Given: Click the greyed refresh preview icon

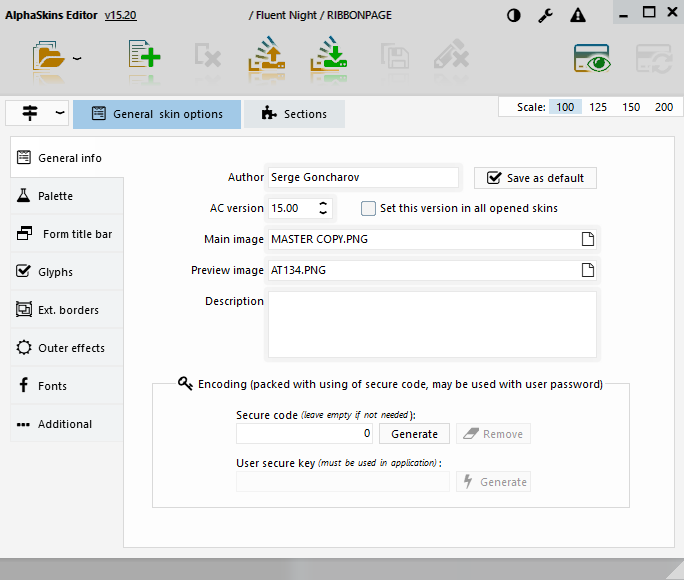Looking at the screenshot, I should (653, 58).
